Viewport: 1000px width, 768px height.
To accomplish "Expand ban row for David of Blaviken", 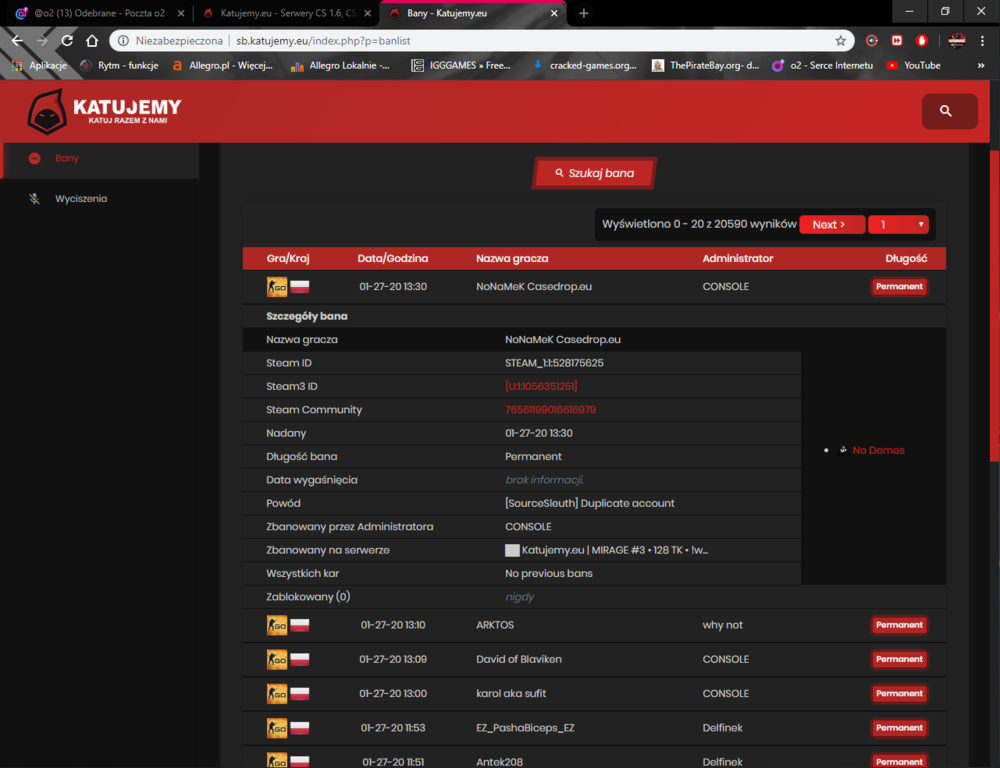I will [x=594, y=659].
